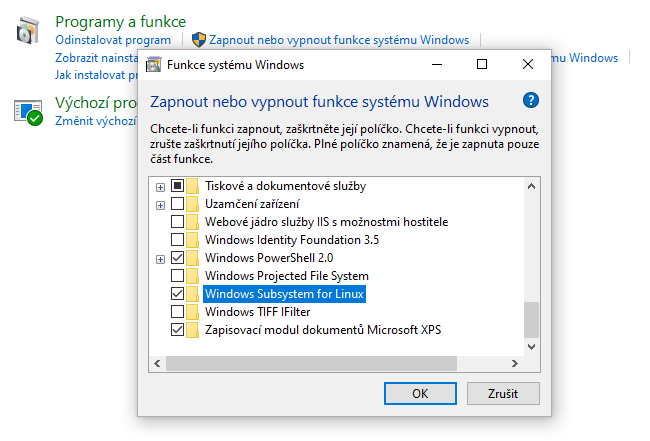Click folder icon next to Windows PowerShell 2.0

193,258
